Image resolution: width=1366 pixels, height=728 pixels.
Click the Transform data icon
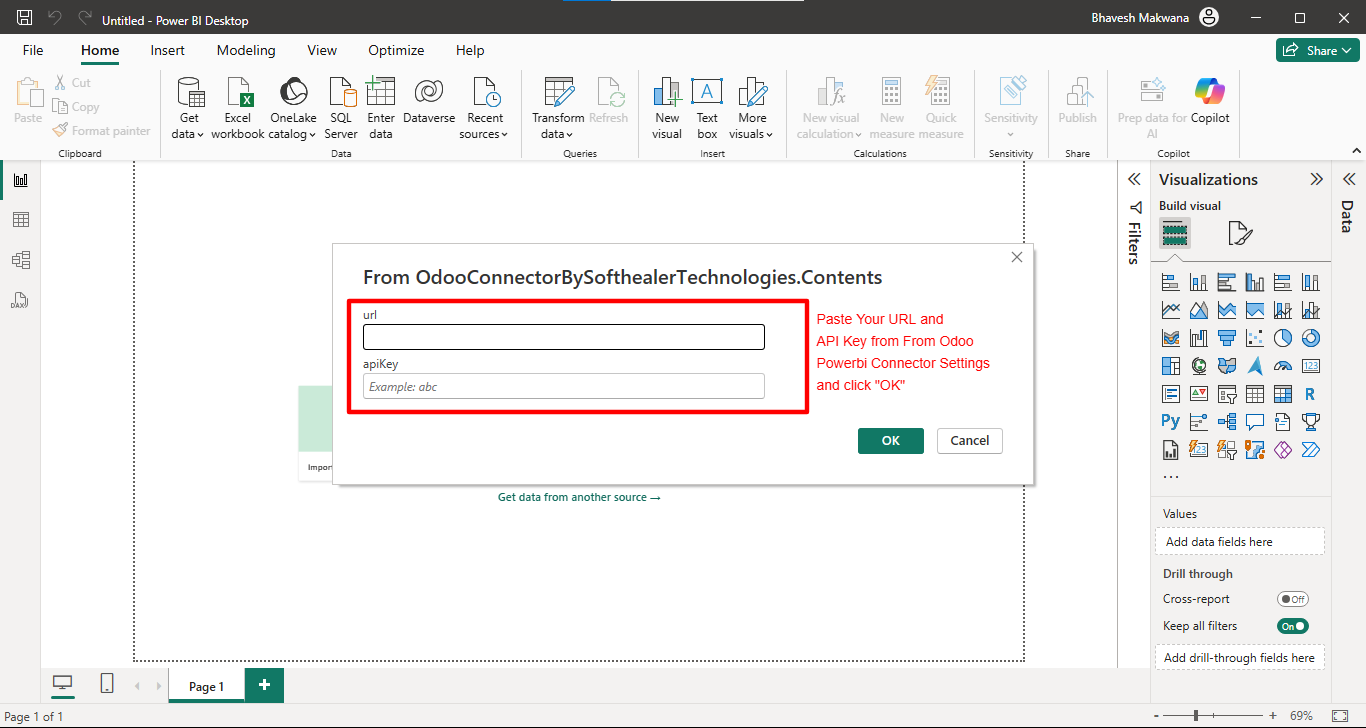pos(558,92)
